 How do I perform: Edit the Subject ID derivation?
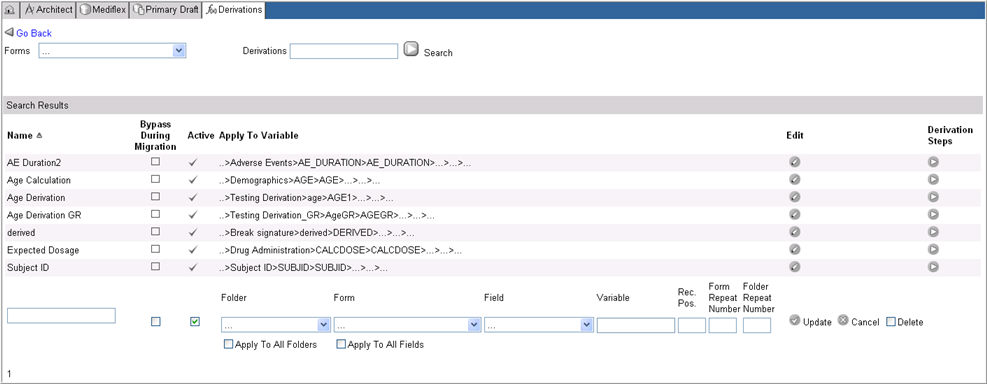pyautogui.click(x=794, y=267)
